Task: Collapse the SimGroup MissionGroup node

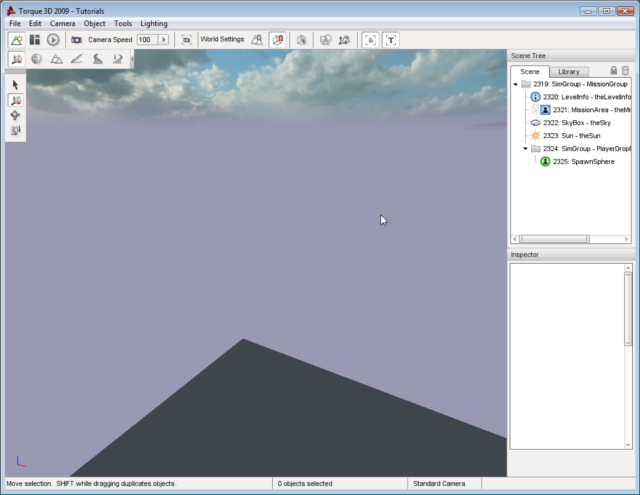Action: pos(515,84)
